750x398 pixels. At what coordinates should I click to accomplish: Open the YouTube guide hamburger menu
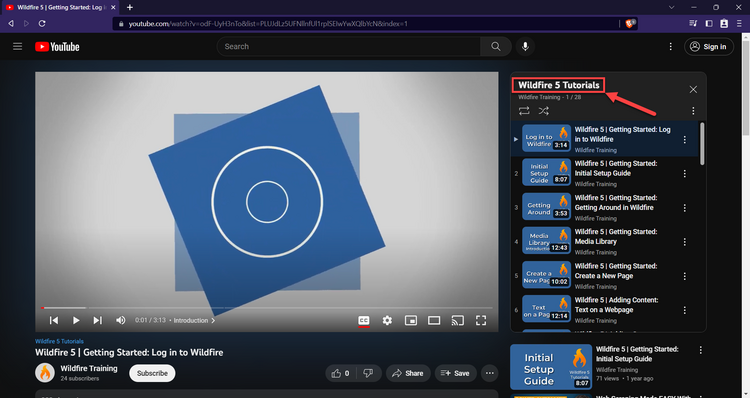(x=18, y=46)
